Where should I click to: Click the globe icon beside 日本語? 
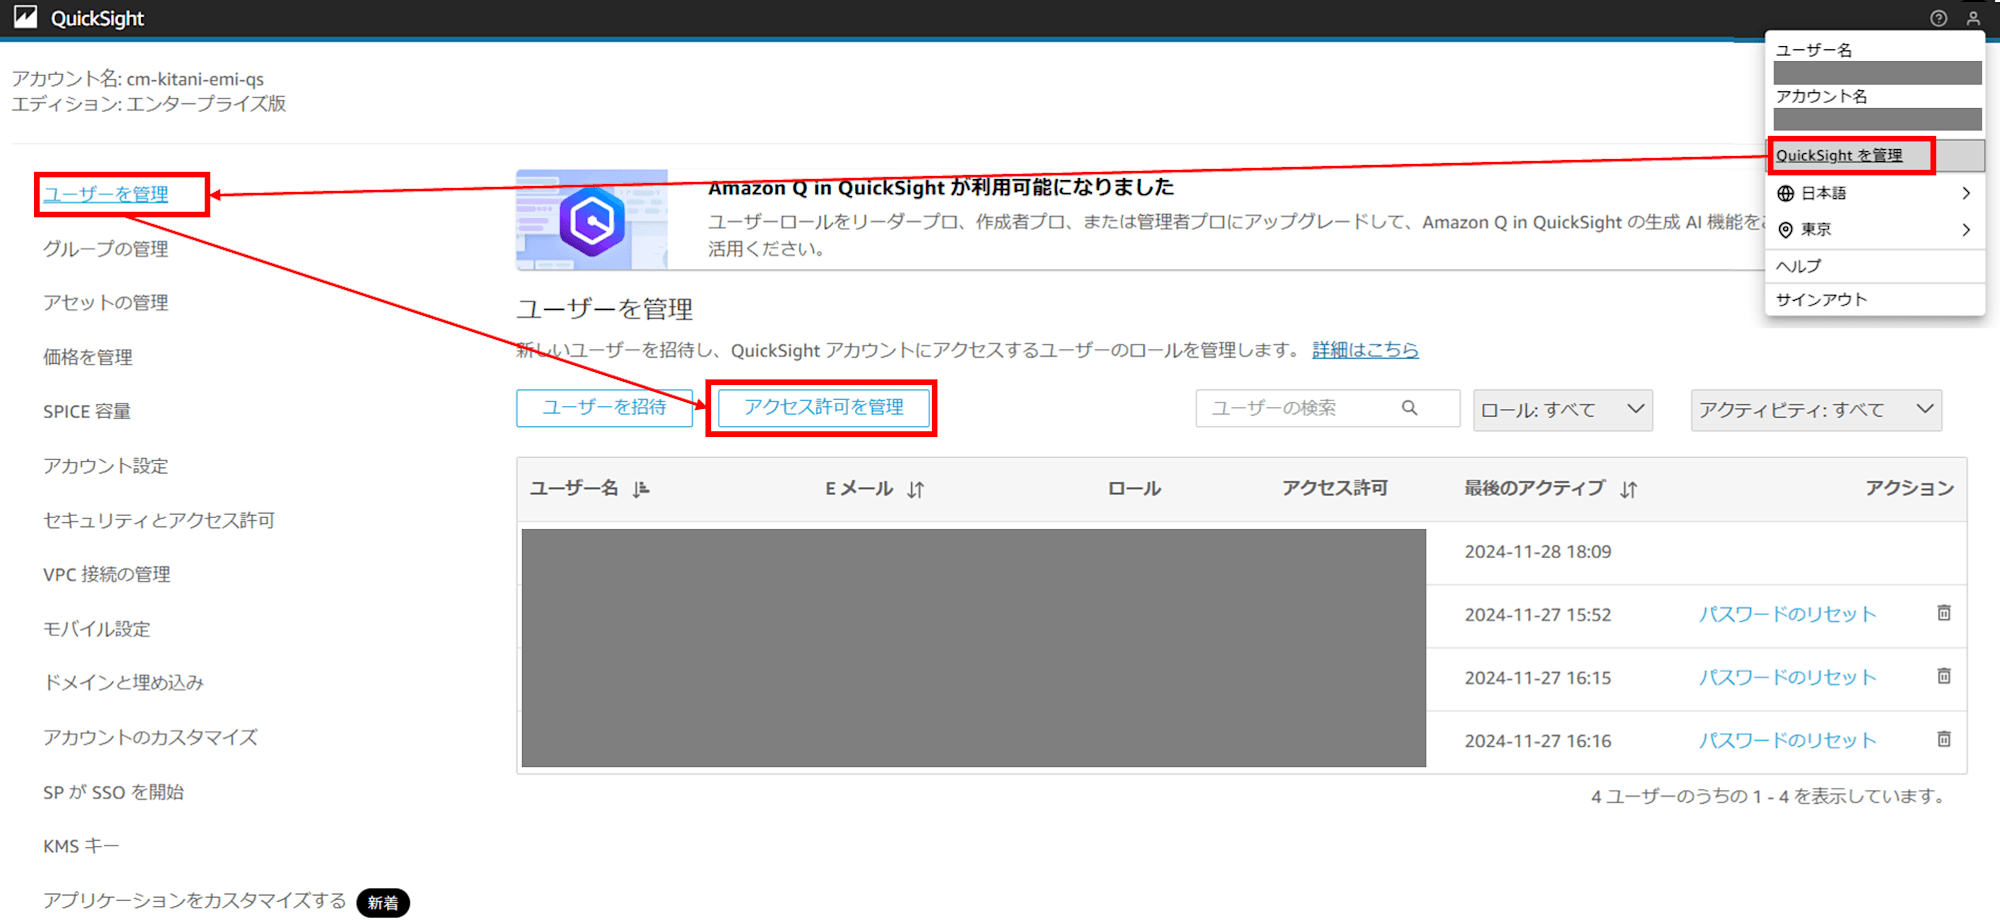pos(1785,193)
